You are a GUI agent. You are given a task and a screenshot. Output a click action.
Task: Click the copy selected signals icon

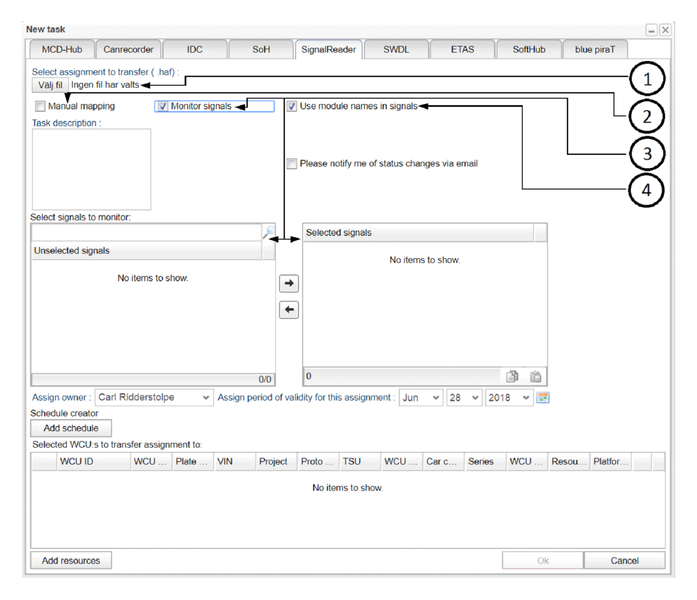click(512, 377)
